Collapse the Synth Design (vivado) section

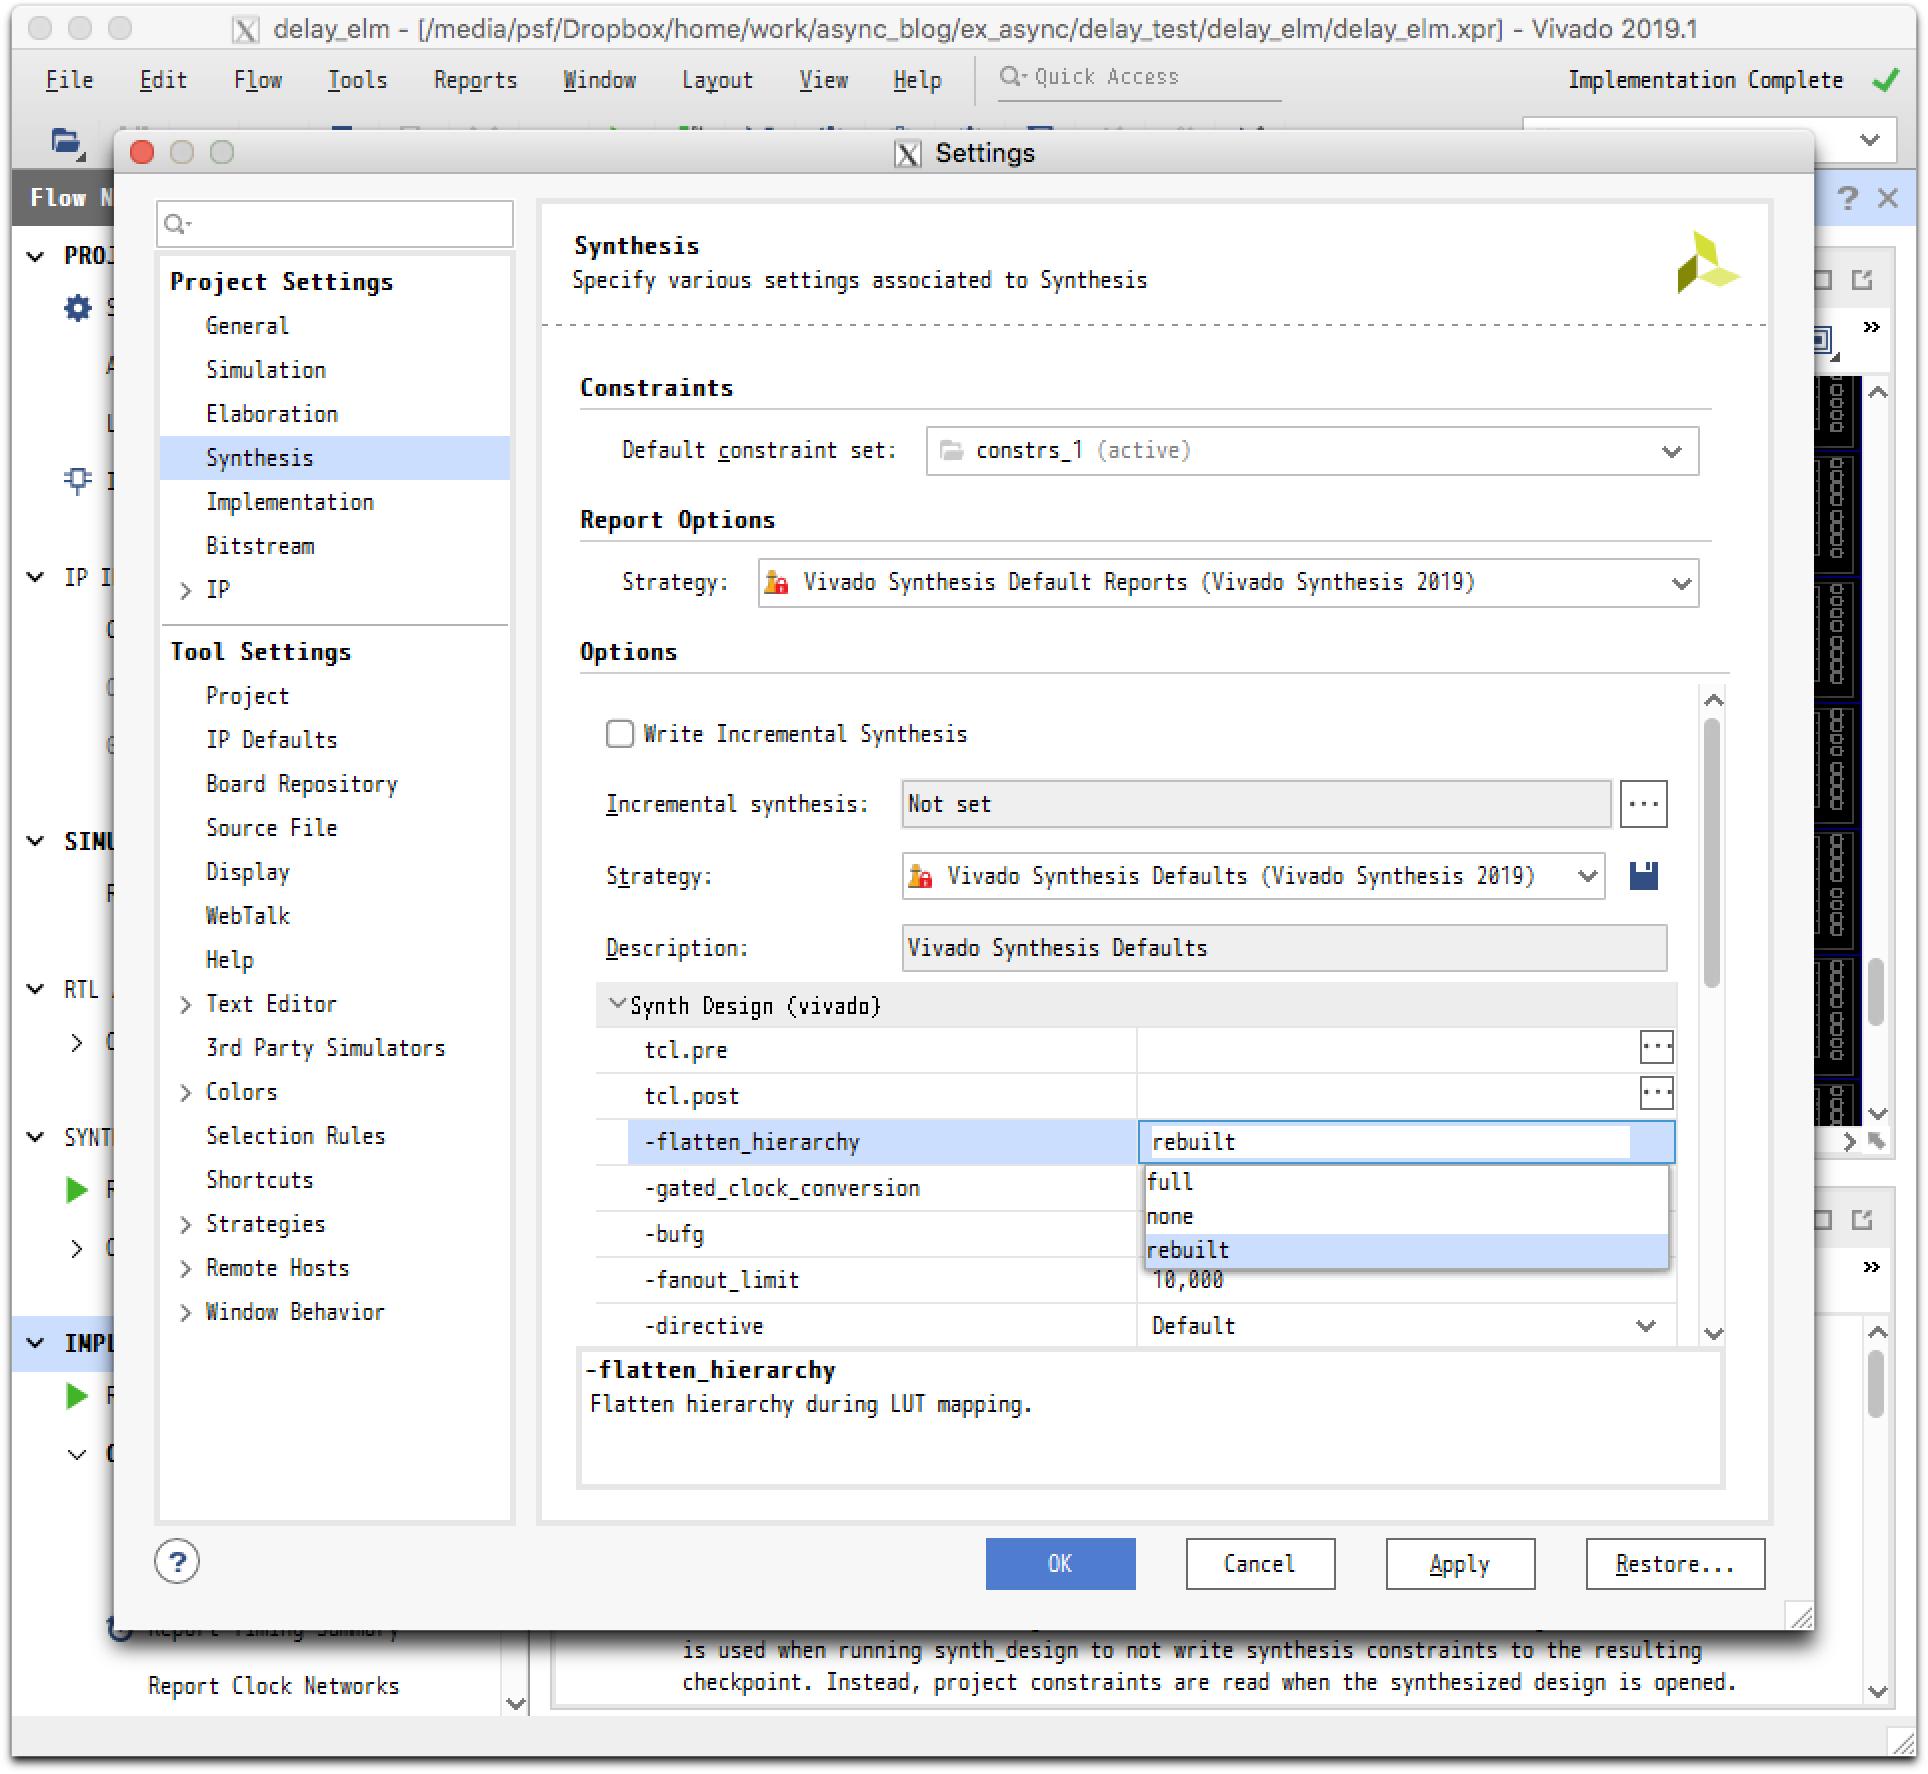coord(617,1005)
